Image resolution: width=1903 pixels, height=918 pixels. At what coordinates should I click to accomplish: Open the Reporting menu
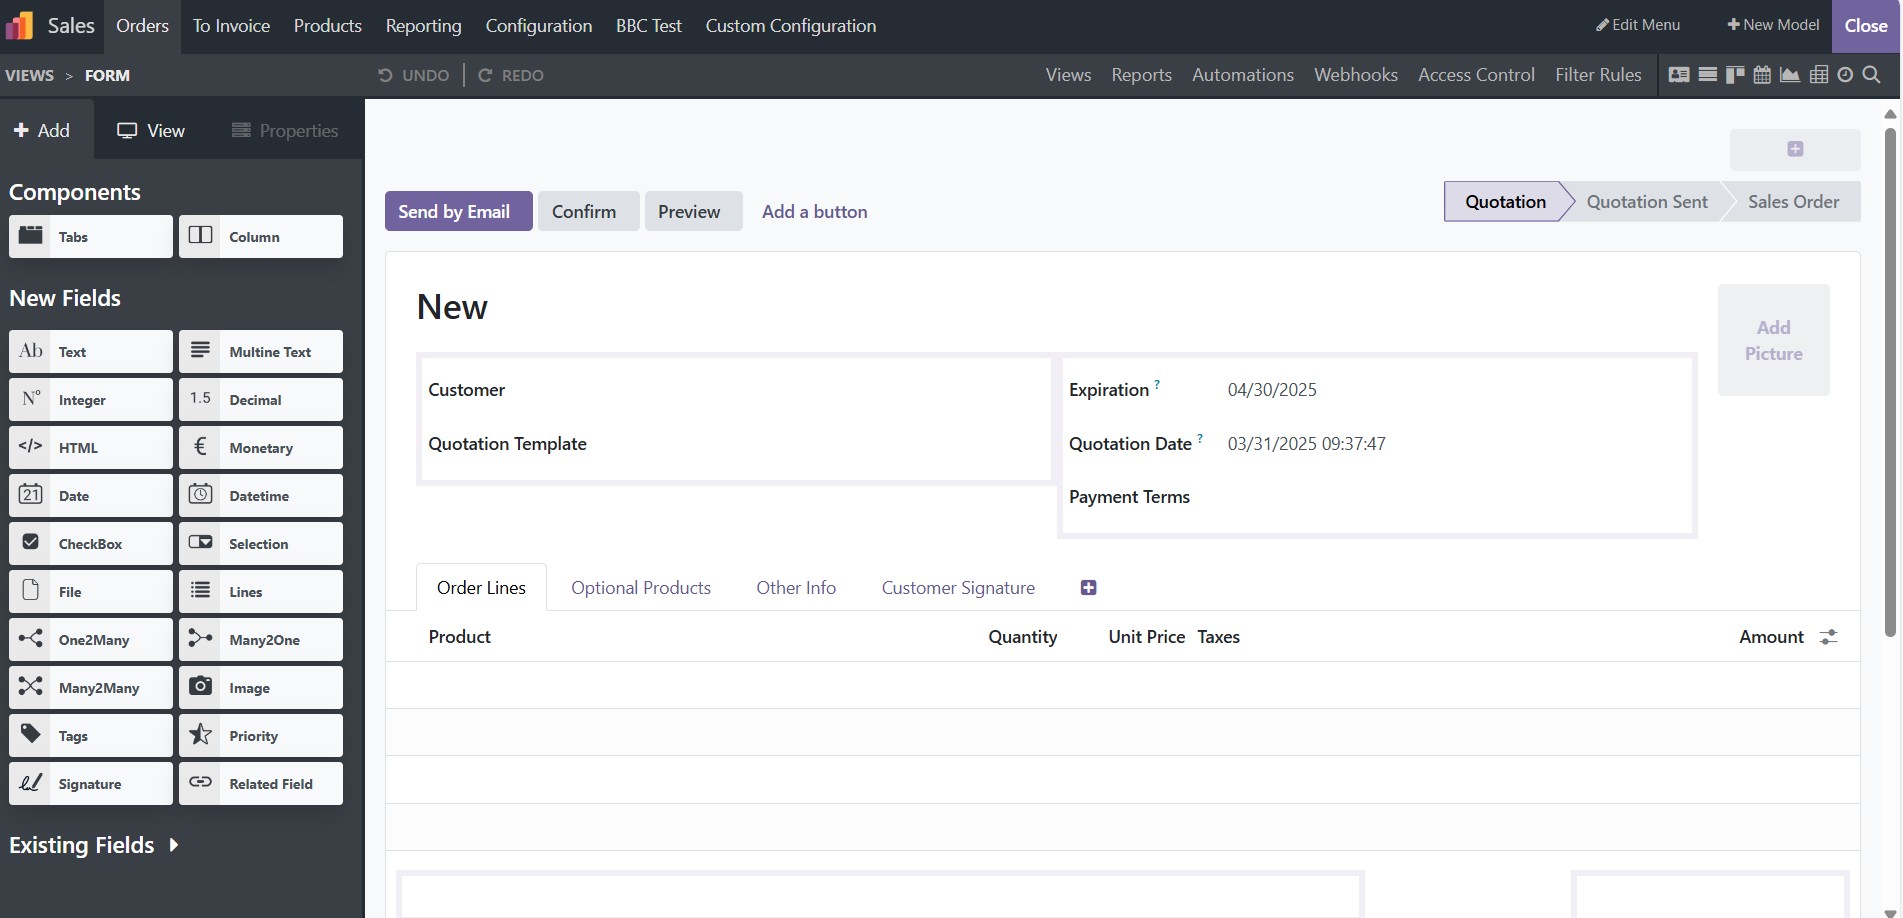(423, 25)
